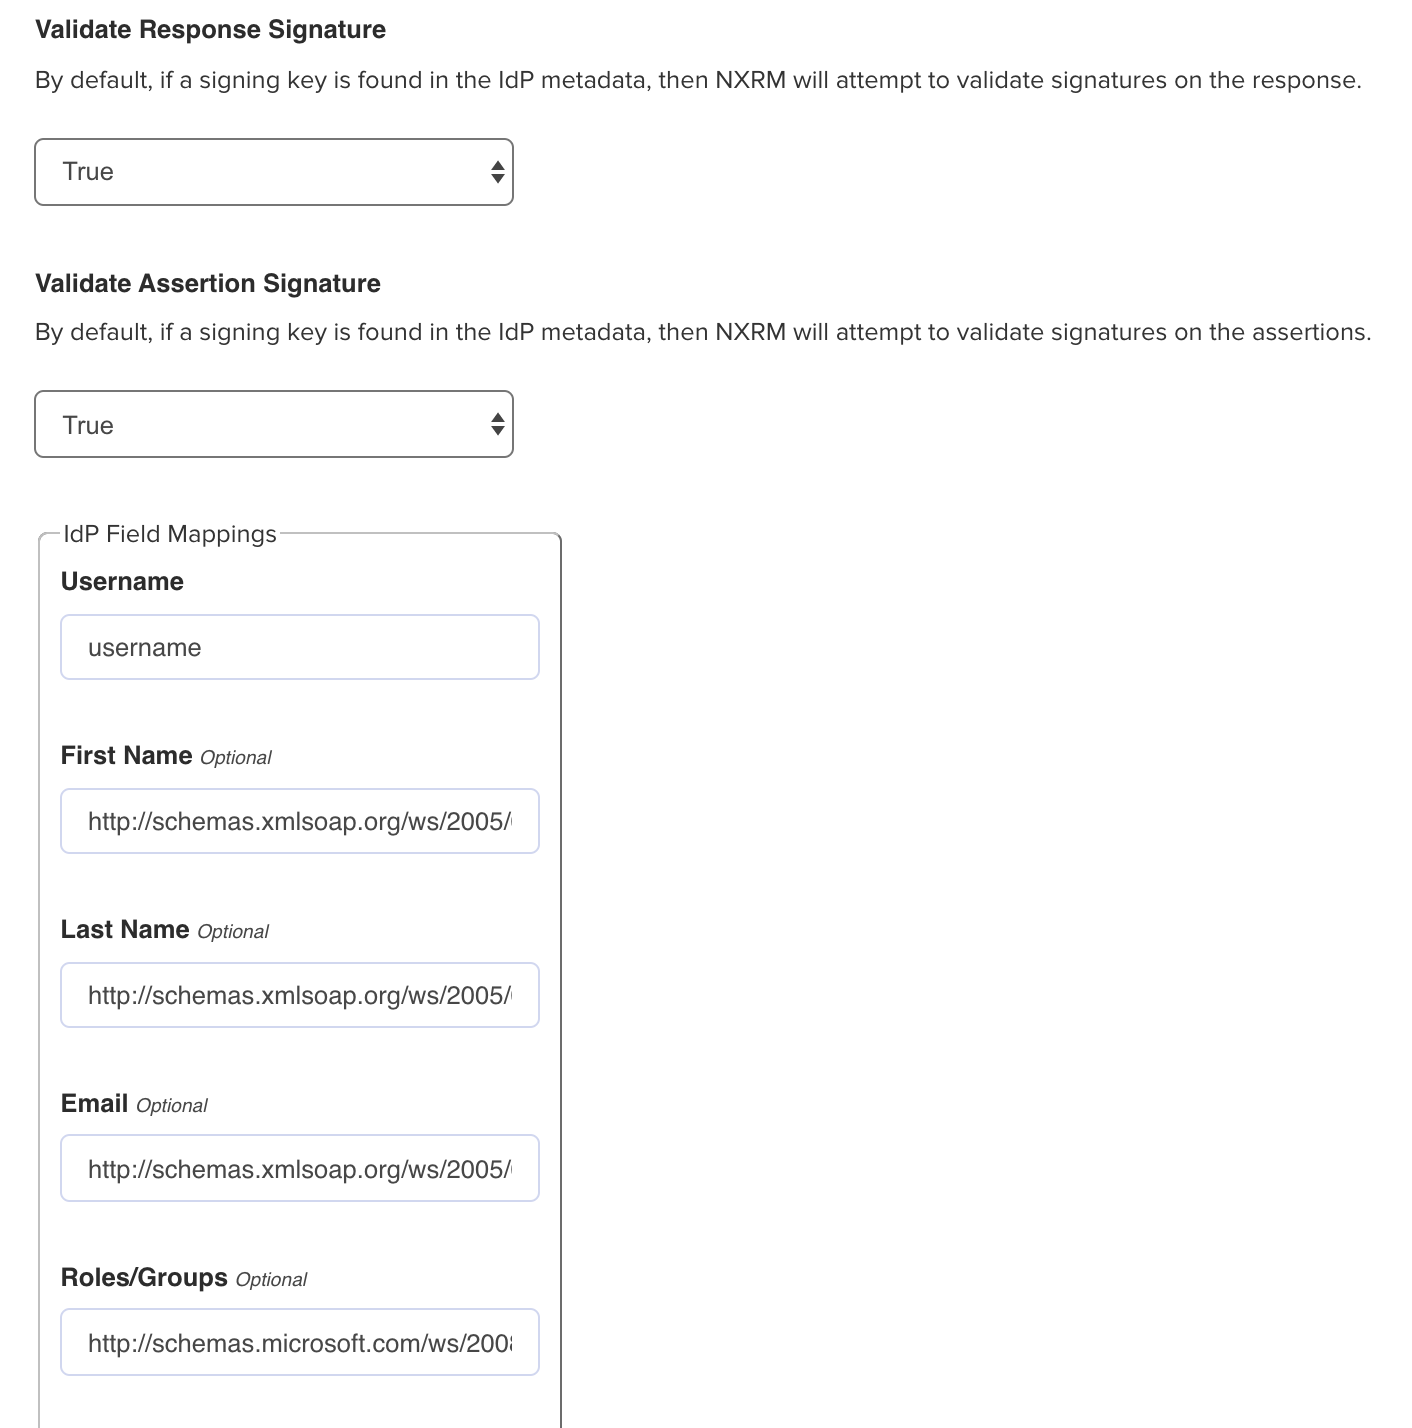Click the response signature description text
This screenshot has width=1412, height=1428.
(698, 81)
